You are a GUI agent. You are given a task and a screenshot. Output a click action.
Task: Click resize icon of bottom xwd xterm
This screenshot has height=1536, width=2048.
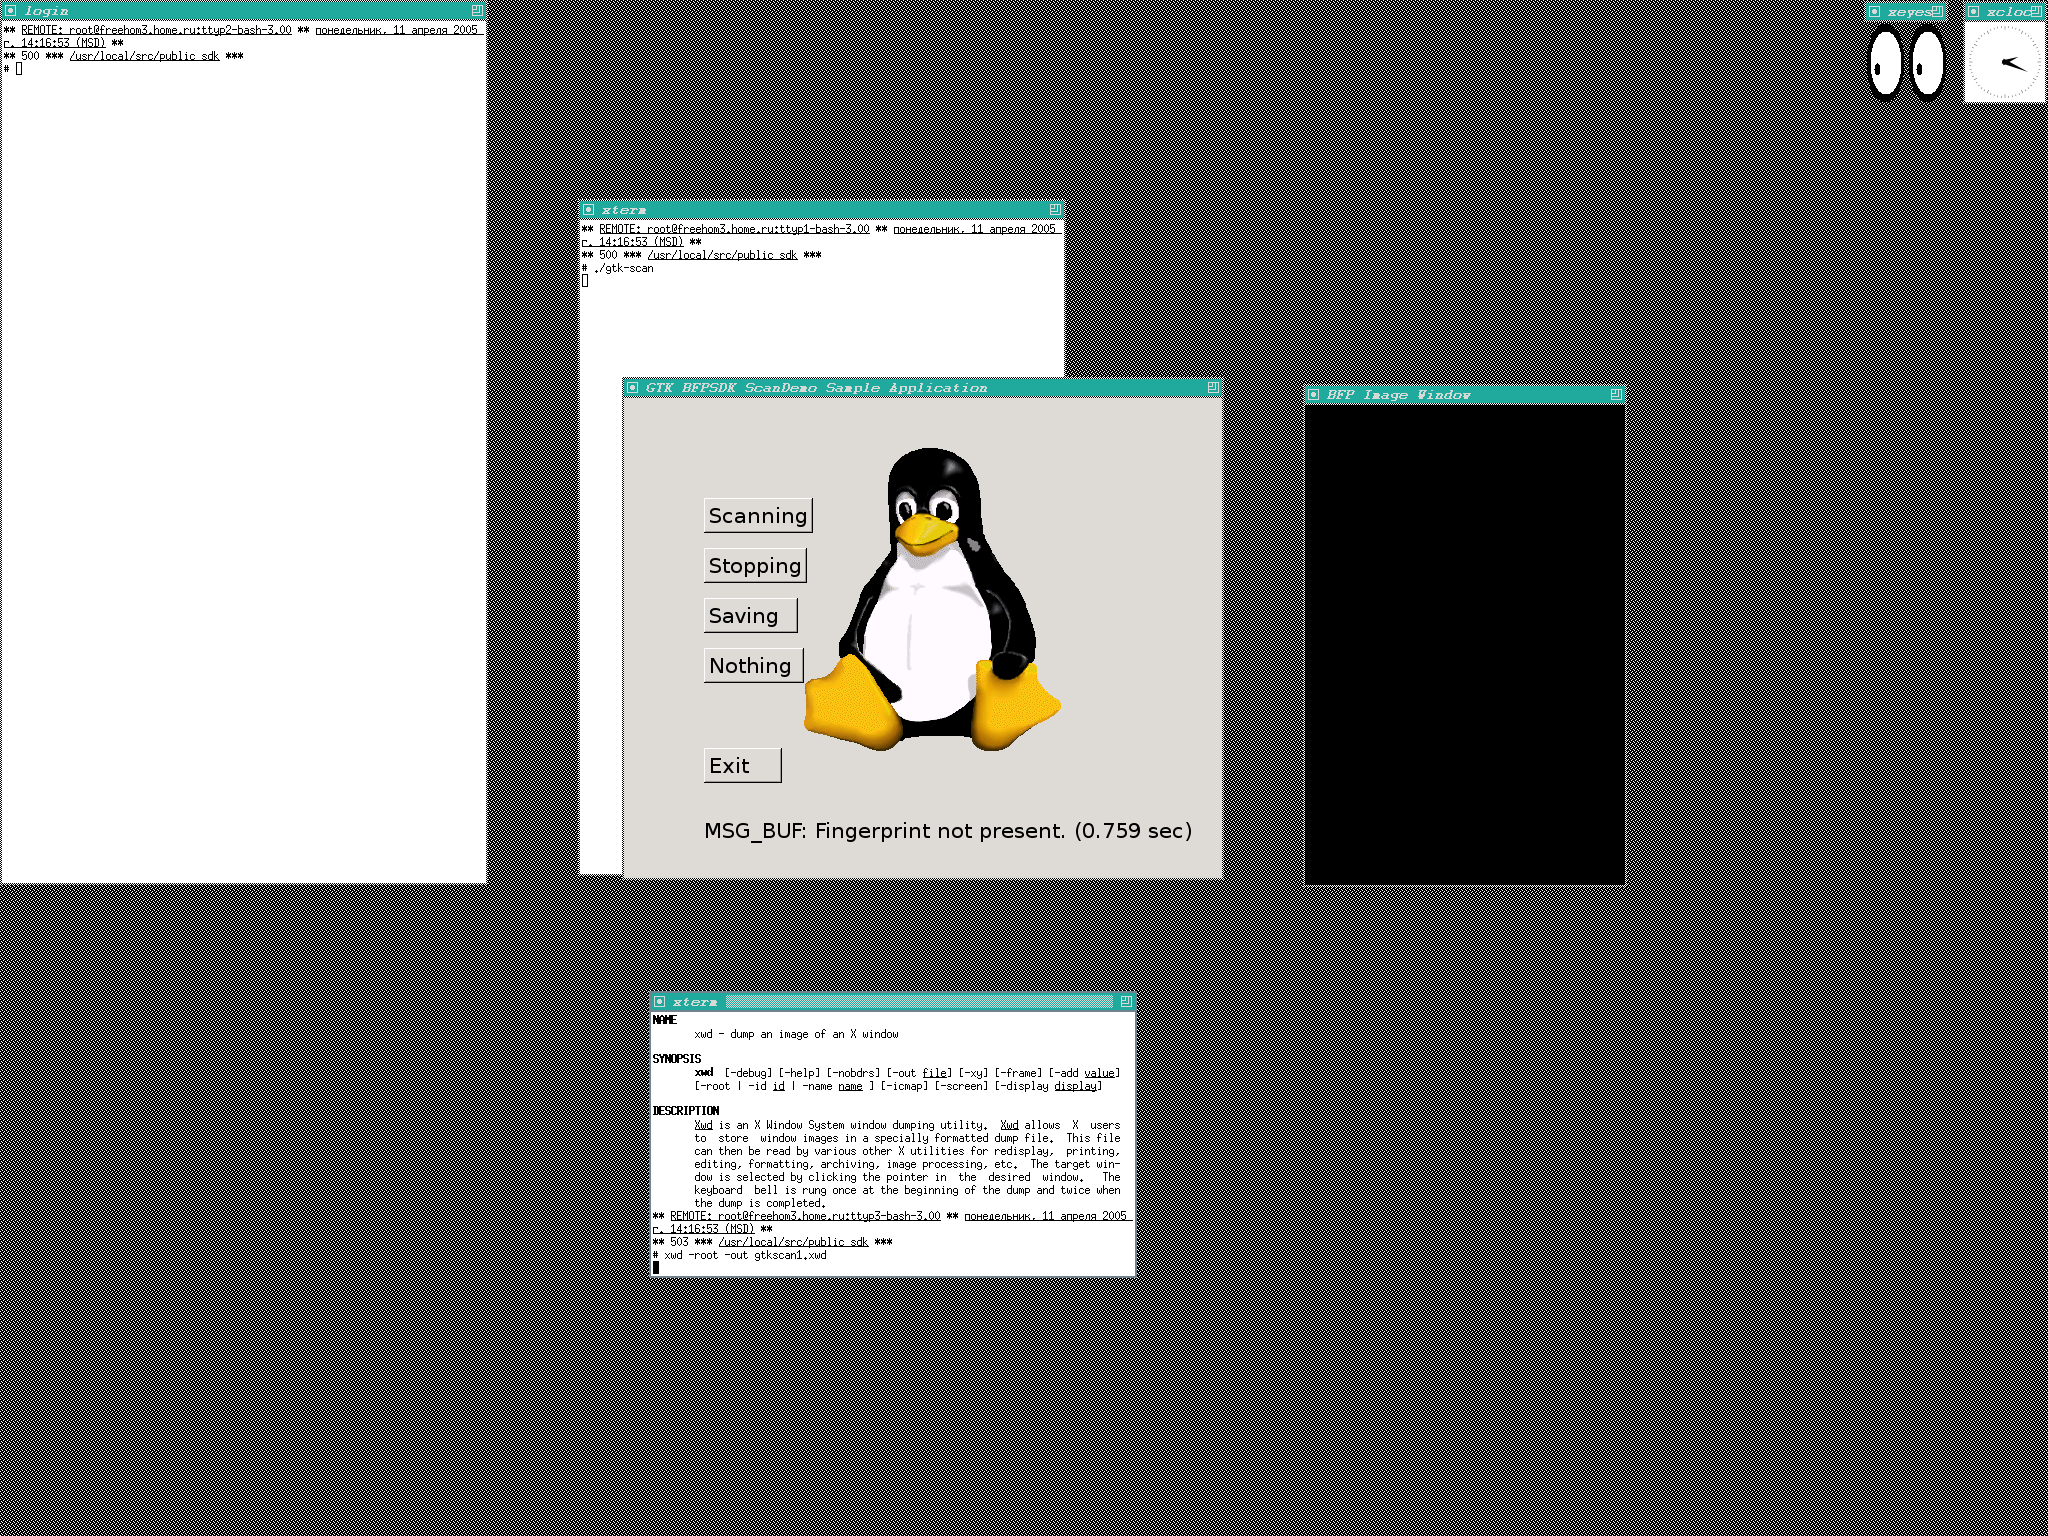pos(1126,1001)
